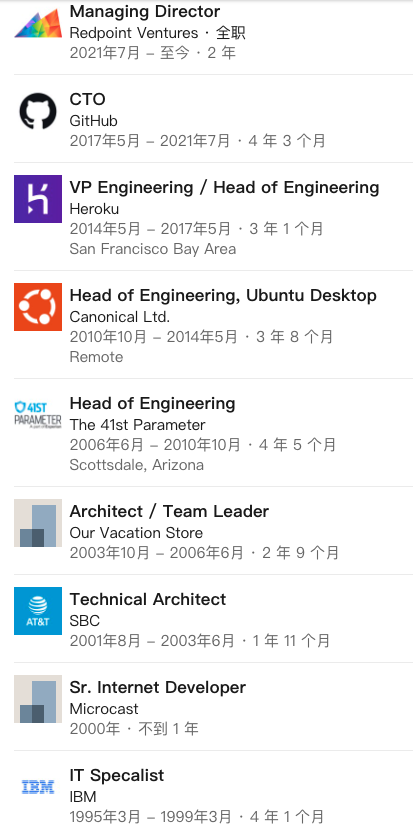Open the Managing Director position title
Viewport: 413px width, 837px height.
(x=145, y=11)
